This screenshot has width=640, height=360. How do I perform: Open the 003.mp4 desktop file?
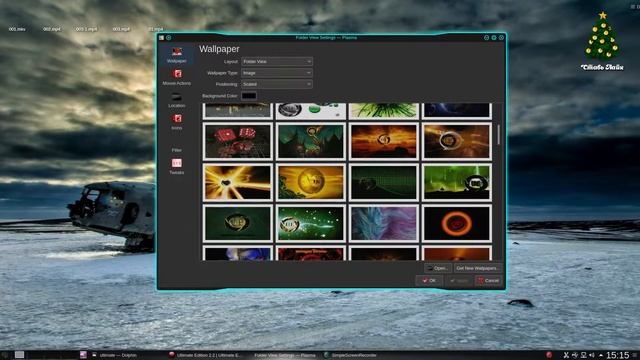click(121, 29)
